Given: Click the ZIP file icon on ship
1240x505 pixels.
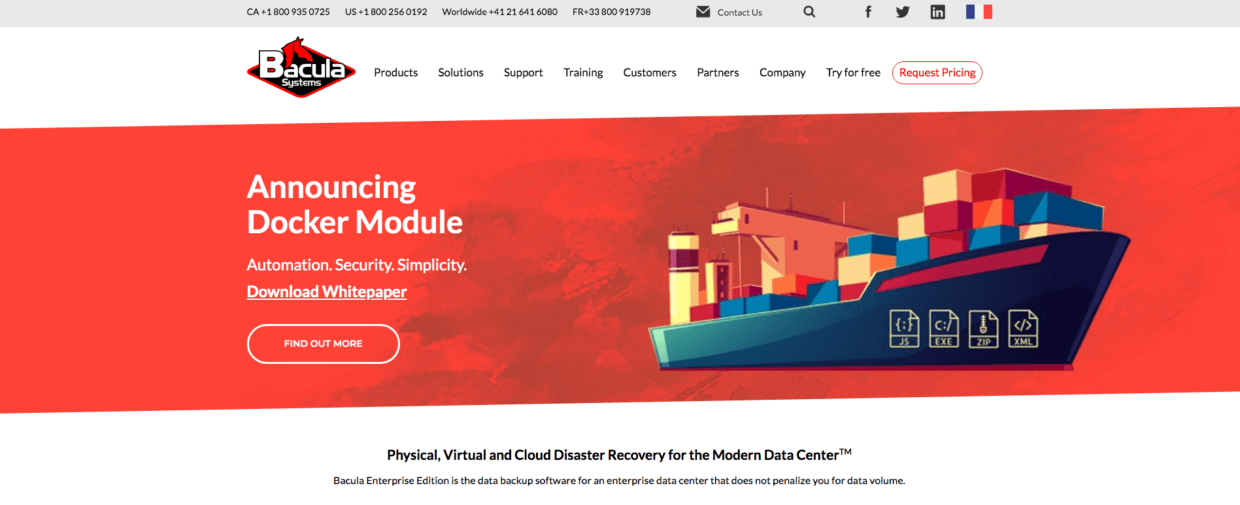Looking at the screenshot, I should tap(983, 328).
